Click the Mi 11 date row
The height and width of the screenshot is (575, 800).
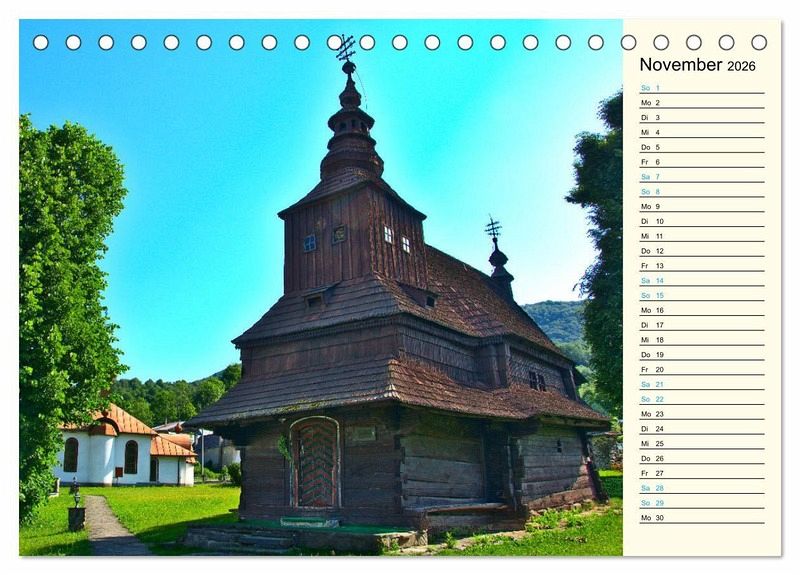click(700, 236)
